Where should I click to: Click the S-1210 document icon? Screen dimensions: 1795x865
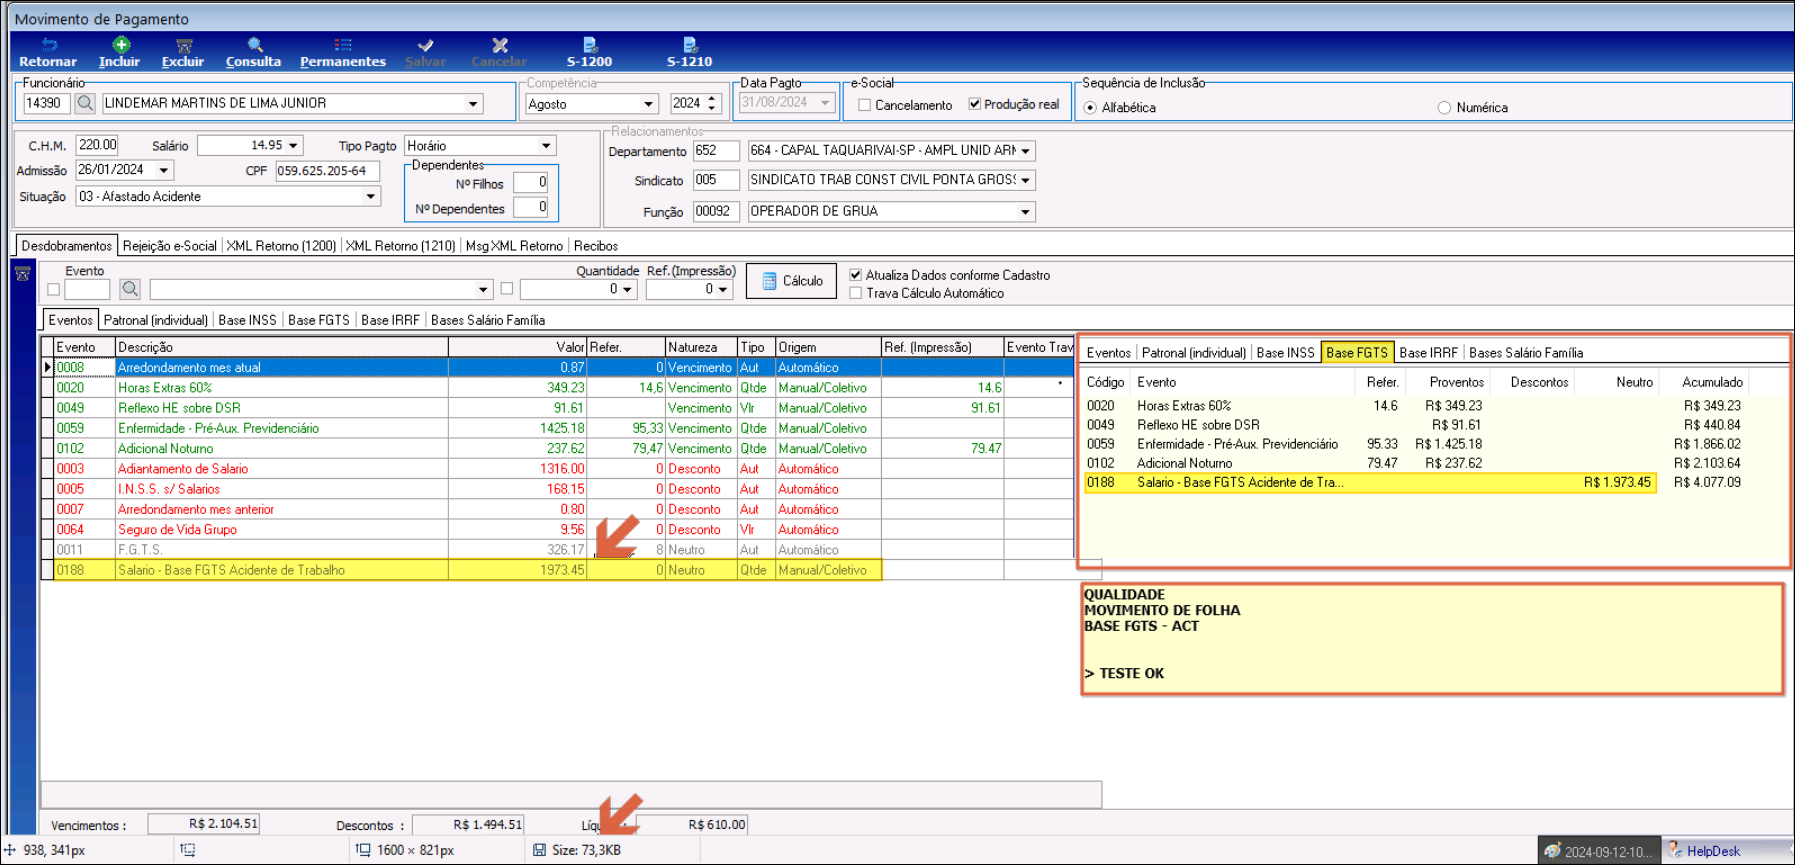coord(690,45)
